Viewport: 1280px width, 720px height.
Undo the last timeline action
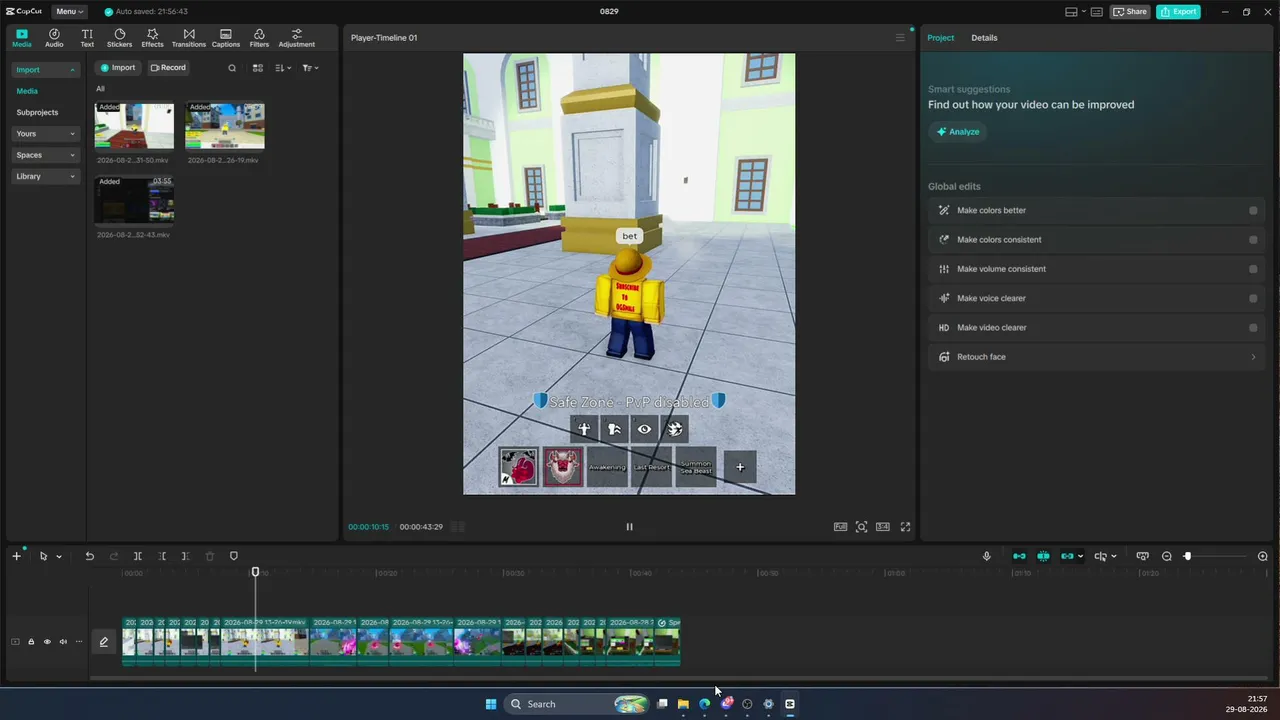pos(89,556)
